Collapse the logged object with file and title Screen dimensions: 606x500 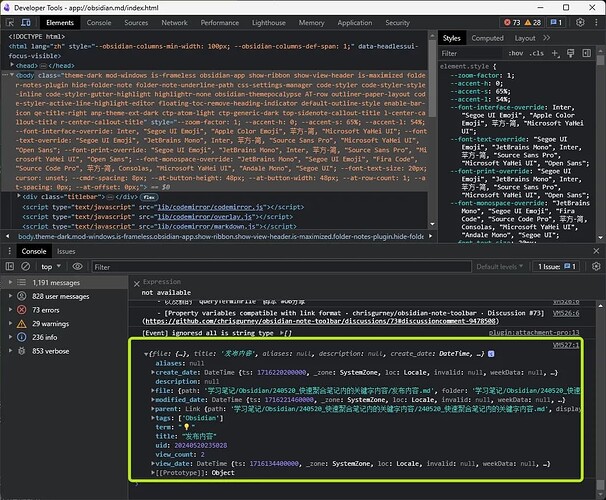coord(146,354)
